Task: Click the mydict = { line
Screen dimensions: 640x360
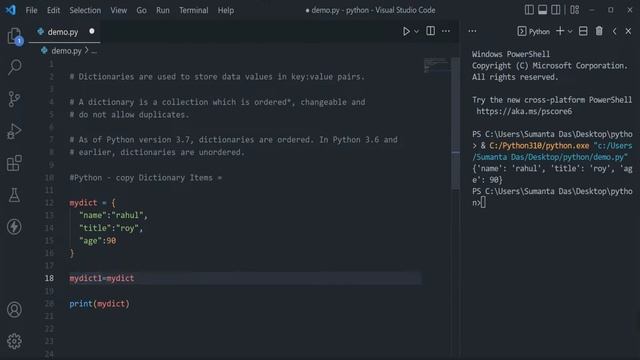Action: pyautogui.click(x=92, y=203)
